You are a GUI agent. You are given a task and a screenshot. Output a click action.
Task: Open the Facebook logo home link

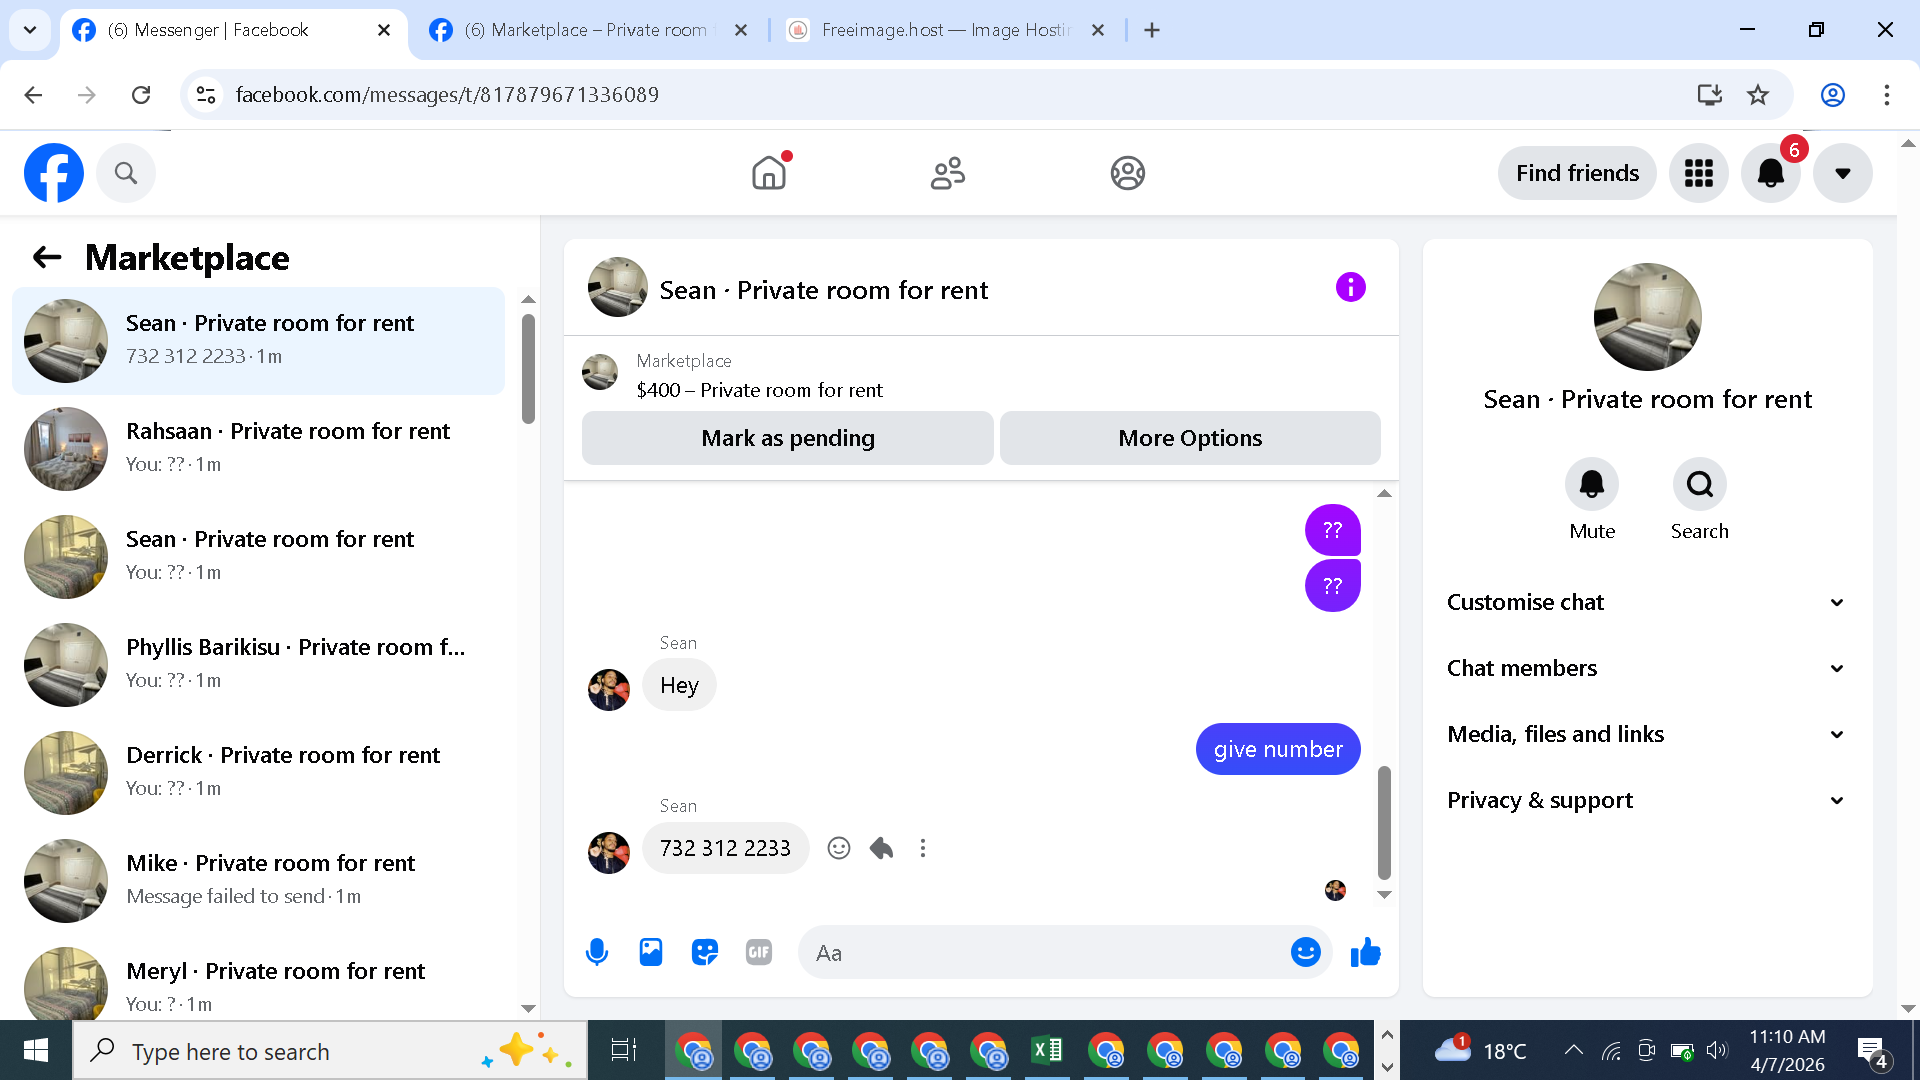pyautogui.click(x=54, y=173)
